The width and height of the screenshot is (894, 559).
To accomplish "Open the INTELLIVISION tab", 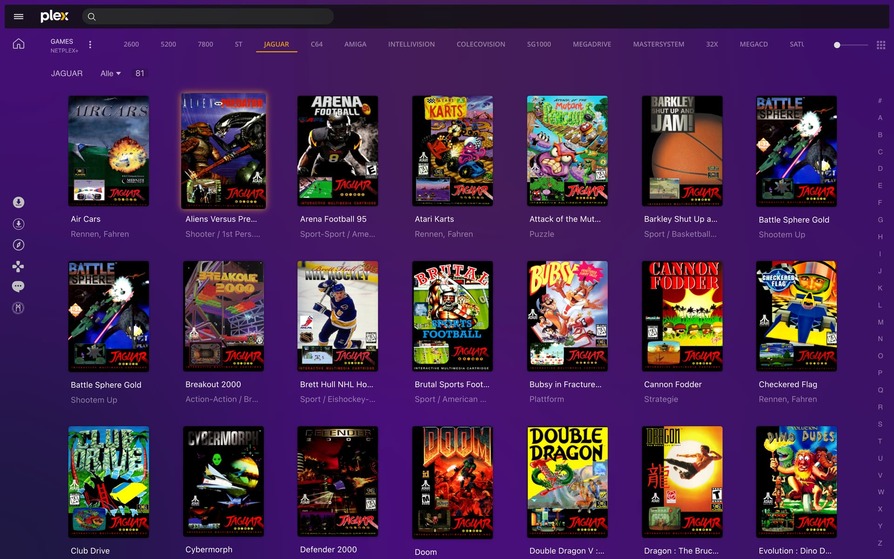I will 411,44.
